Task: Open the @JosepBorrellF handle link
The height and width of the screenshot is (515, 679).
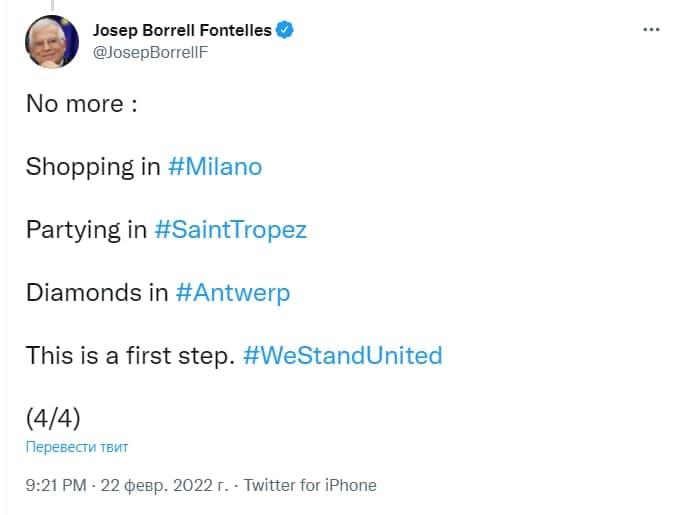Action: pyautogui.click(x=148, y=52)
